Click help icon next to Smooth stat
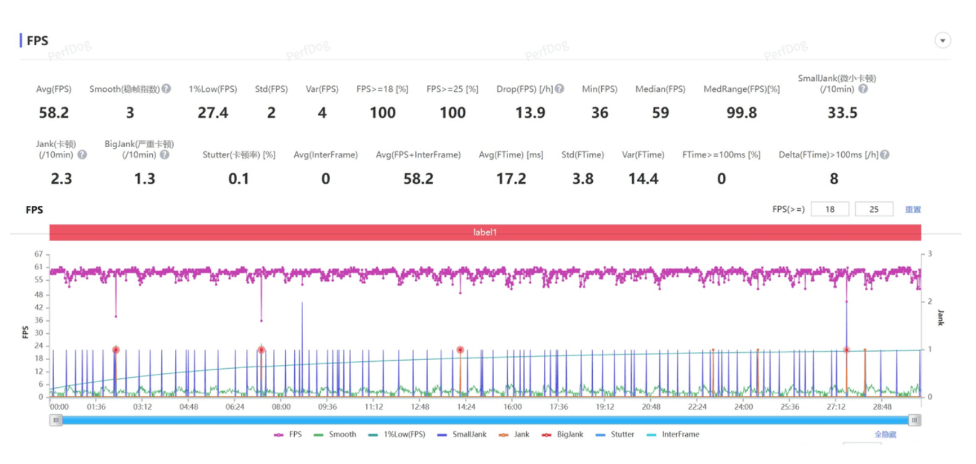The image size is (976, 464). pyautogui.click(x=166, y=89)
